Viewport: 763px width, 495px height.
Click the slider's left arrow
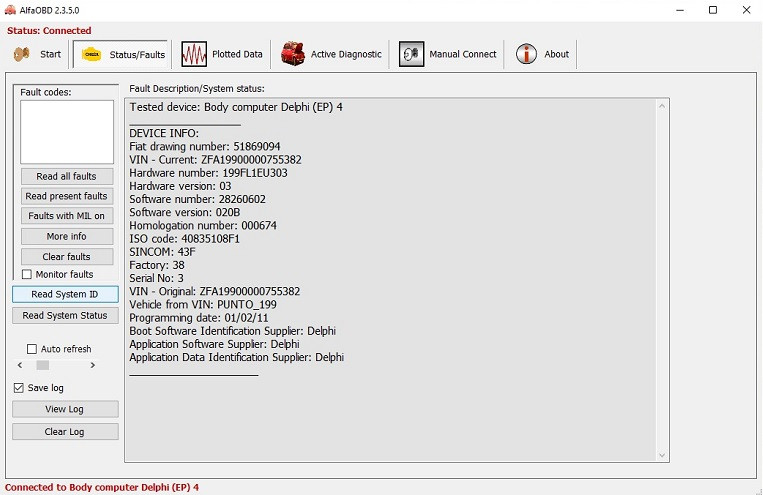[x=19, y=366]
